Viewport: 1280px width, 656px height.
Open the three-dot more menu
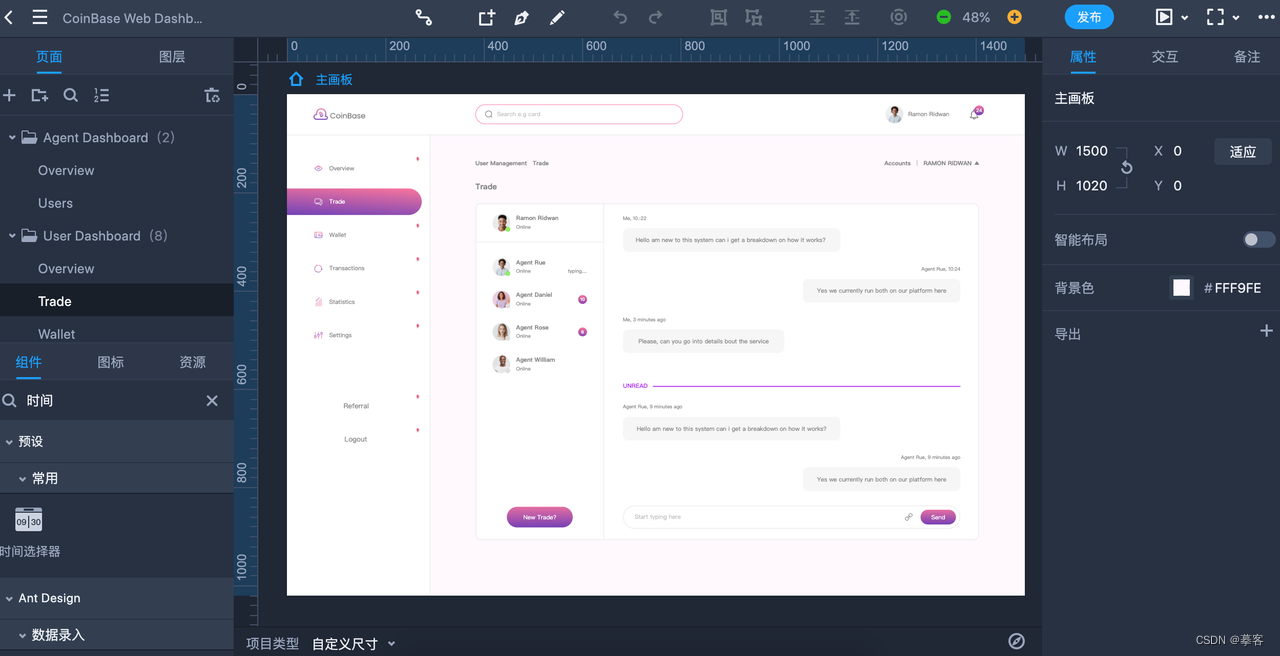coord(1266,17)
